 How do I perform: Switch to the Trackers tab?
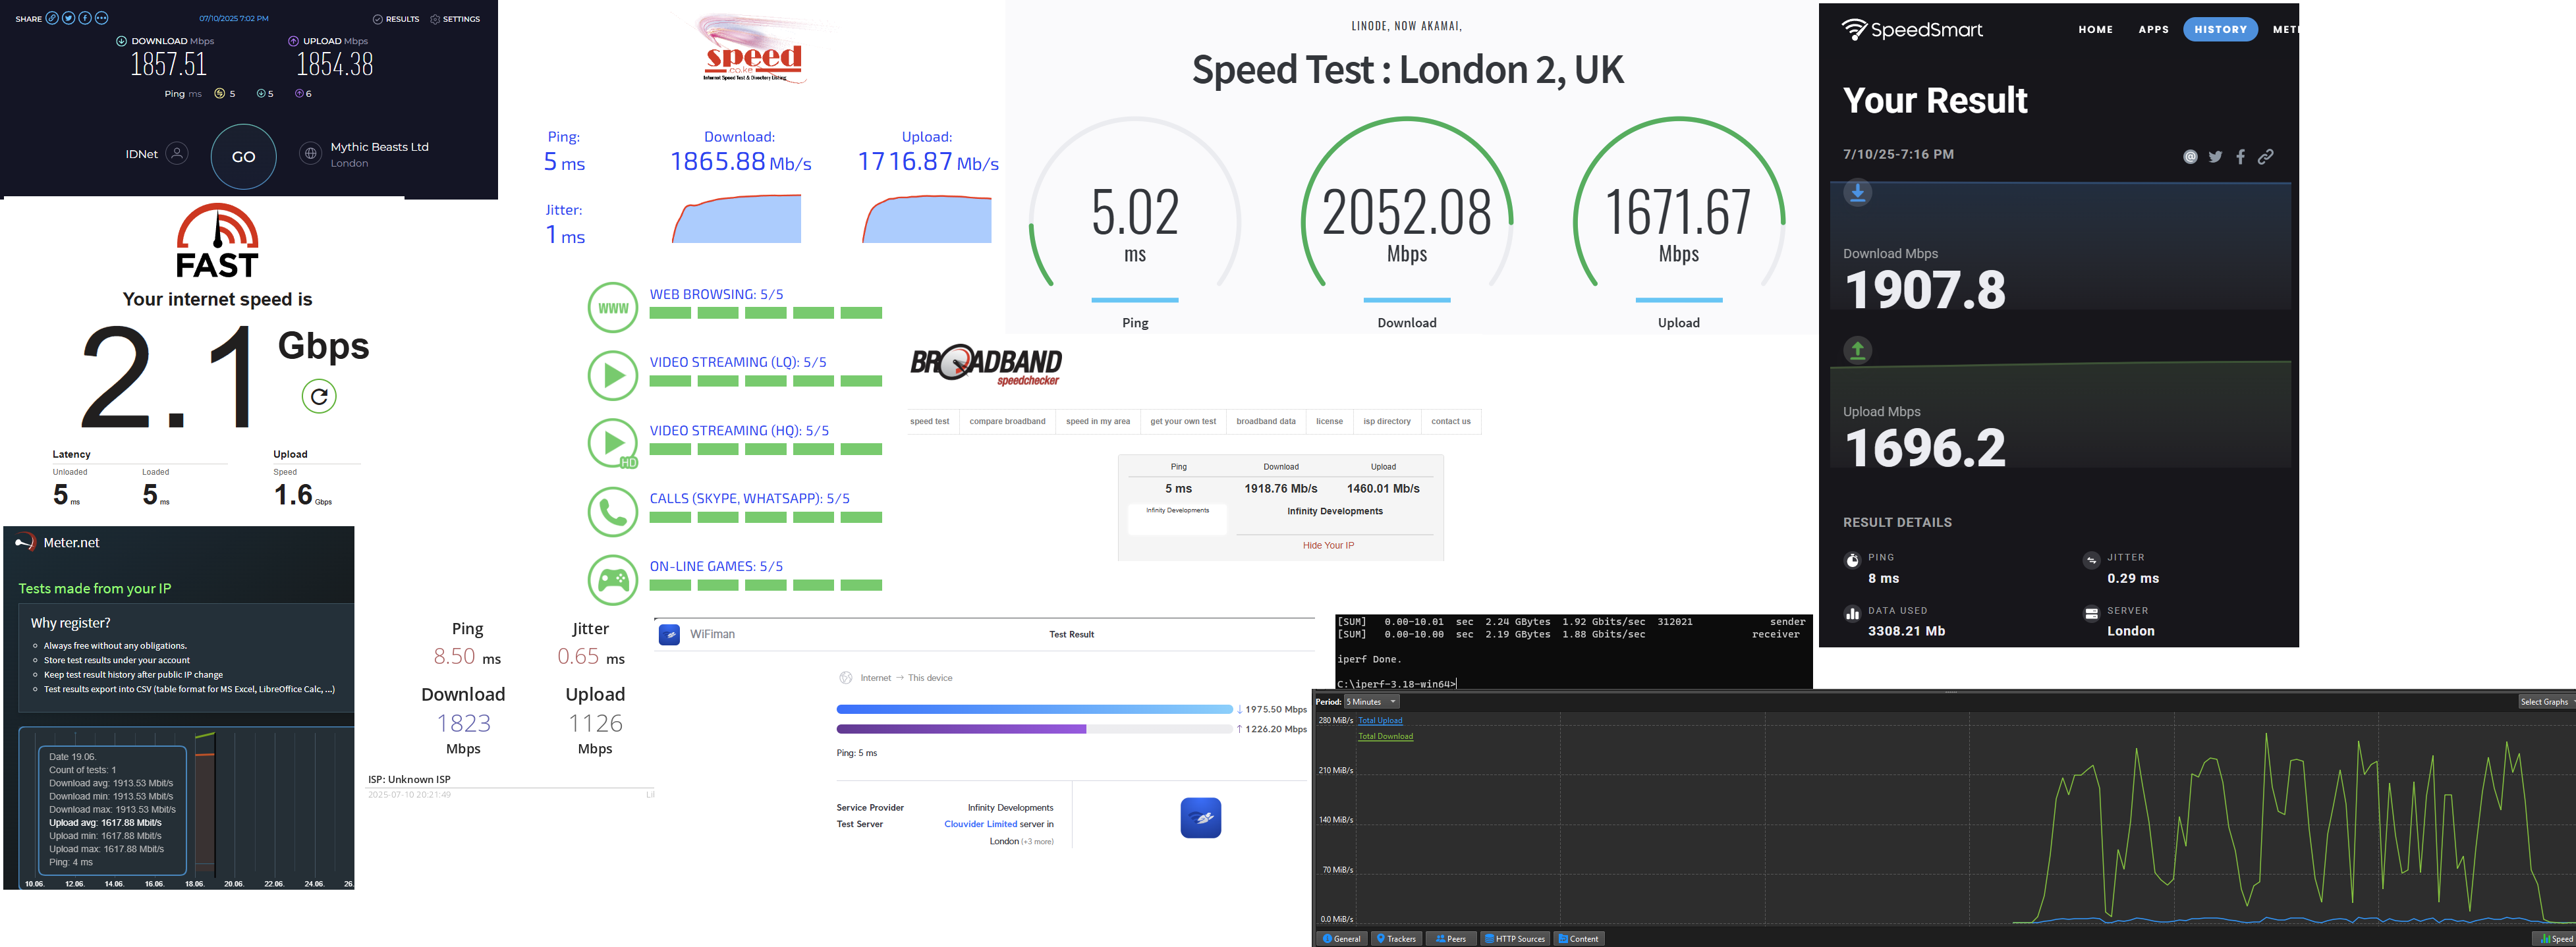pyautogui.click(x=1396, y=939)
